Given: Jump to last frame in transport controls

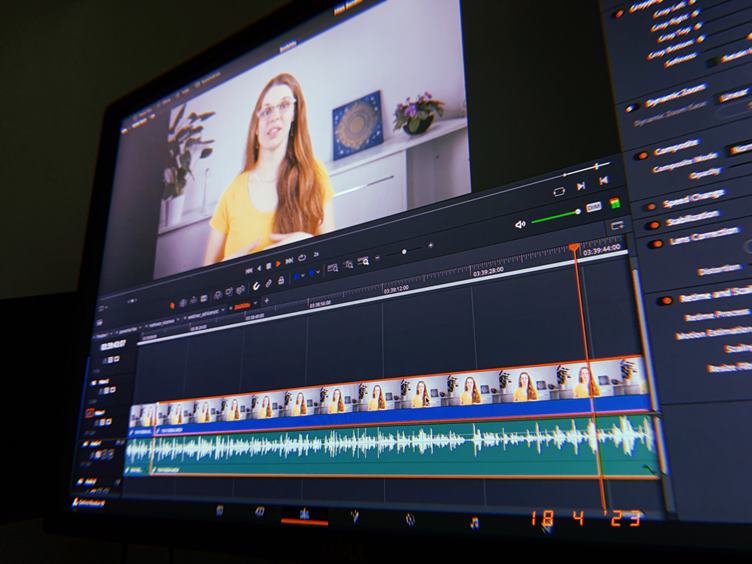Looking at the screenshot, I should (289, 261).
